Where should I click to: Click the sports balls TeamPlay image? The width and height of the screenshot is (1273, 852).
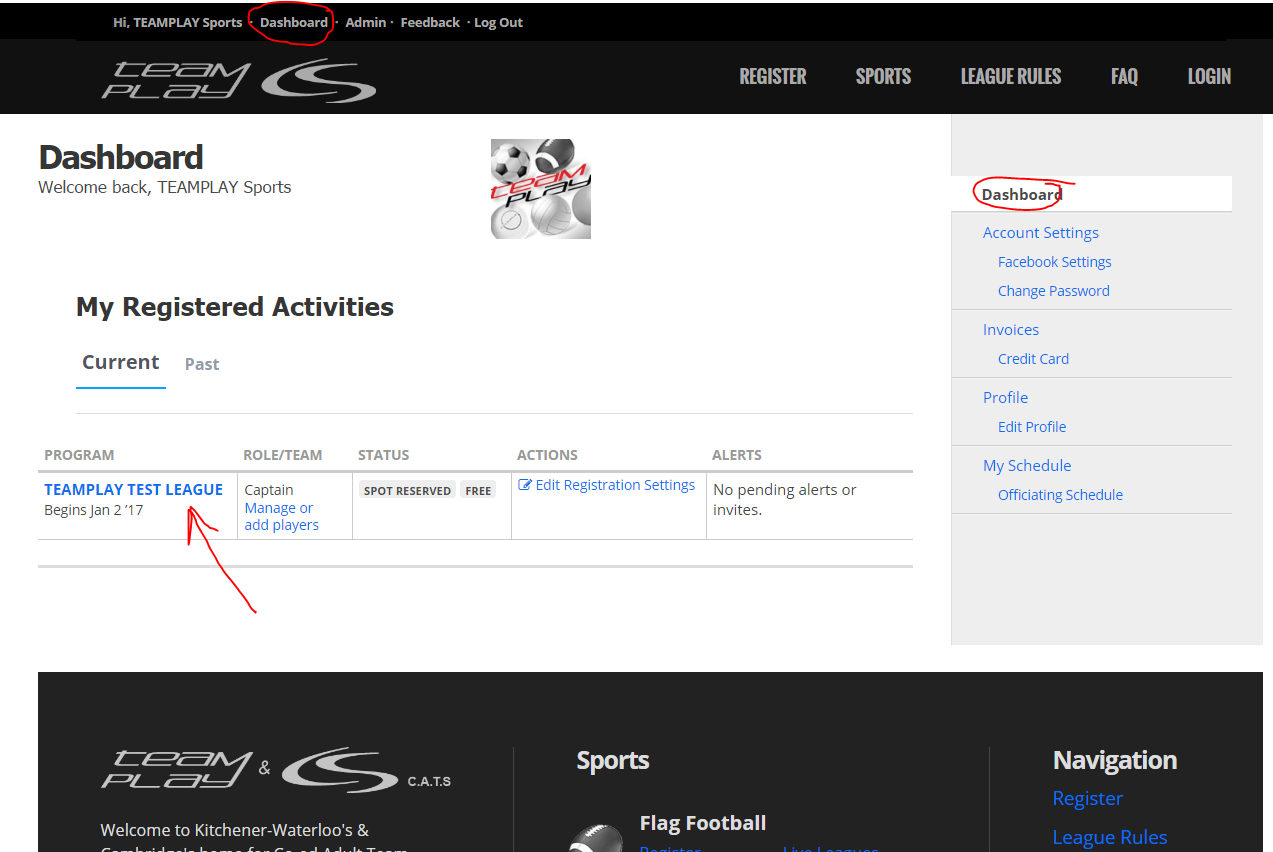541,188
